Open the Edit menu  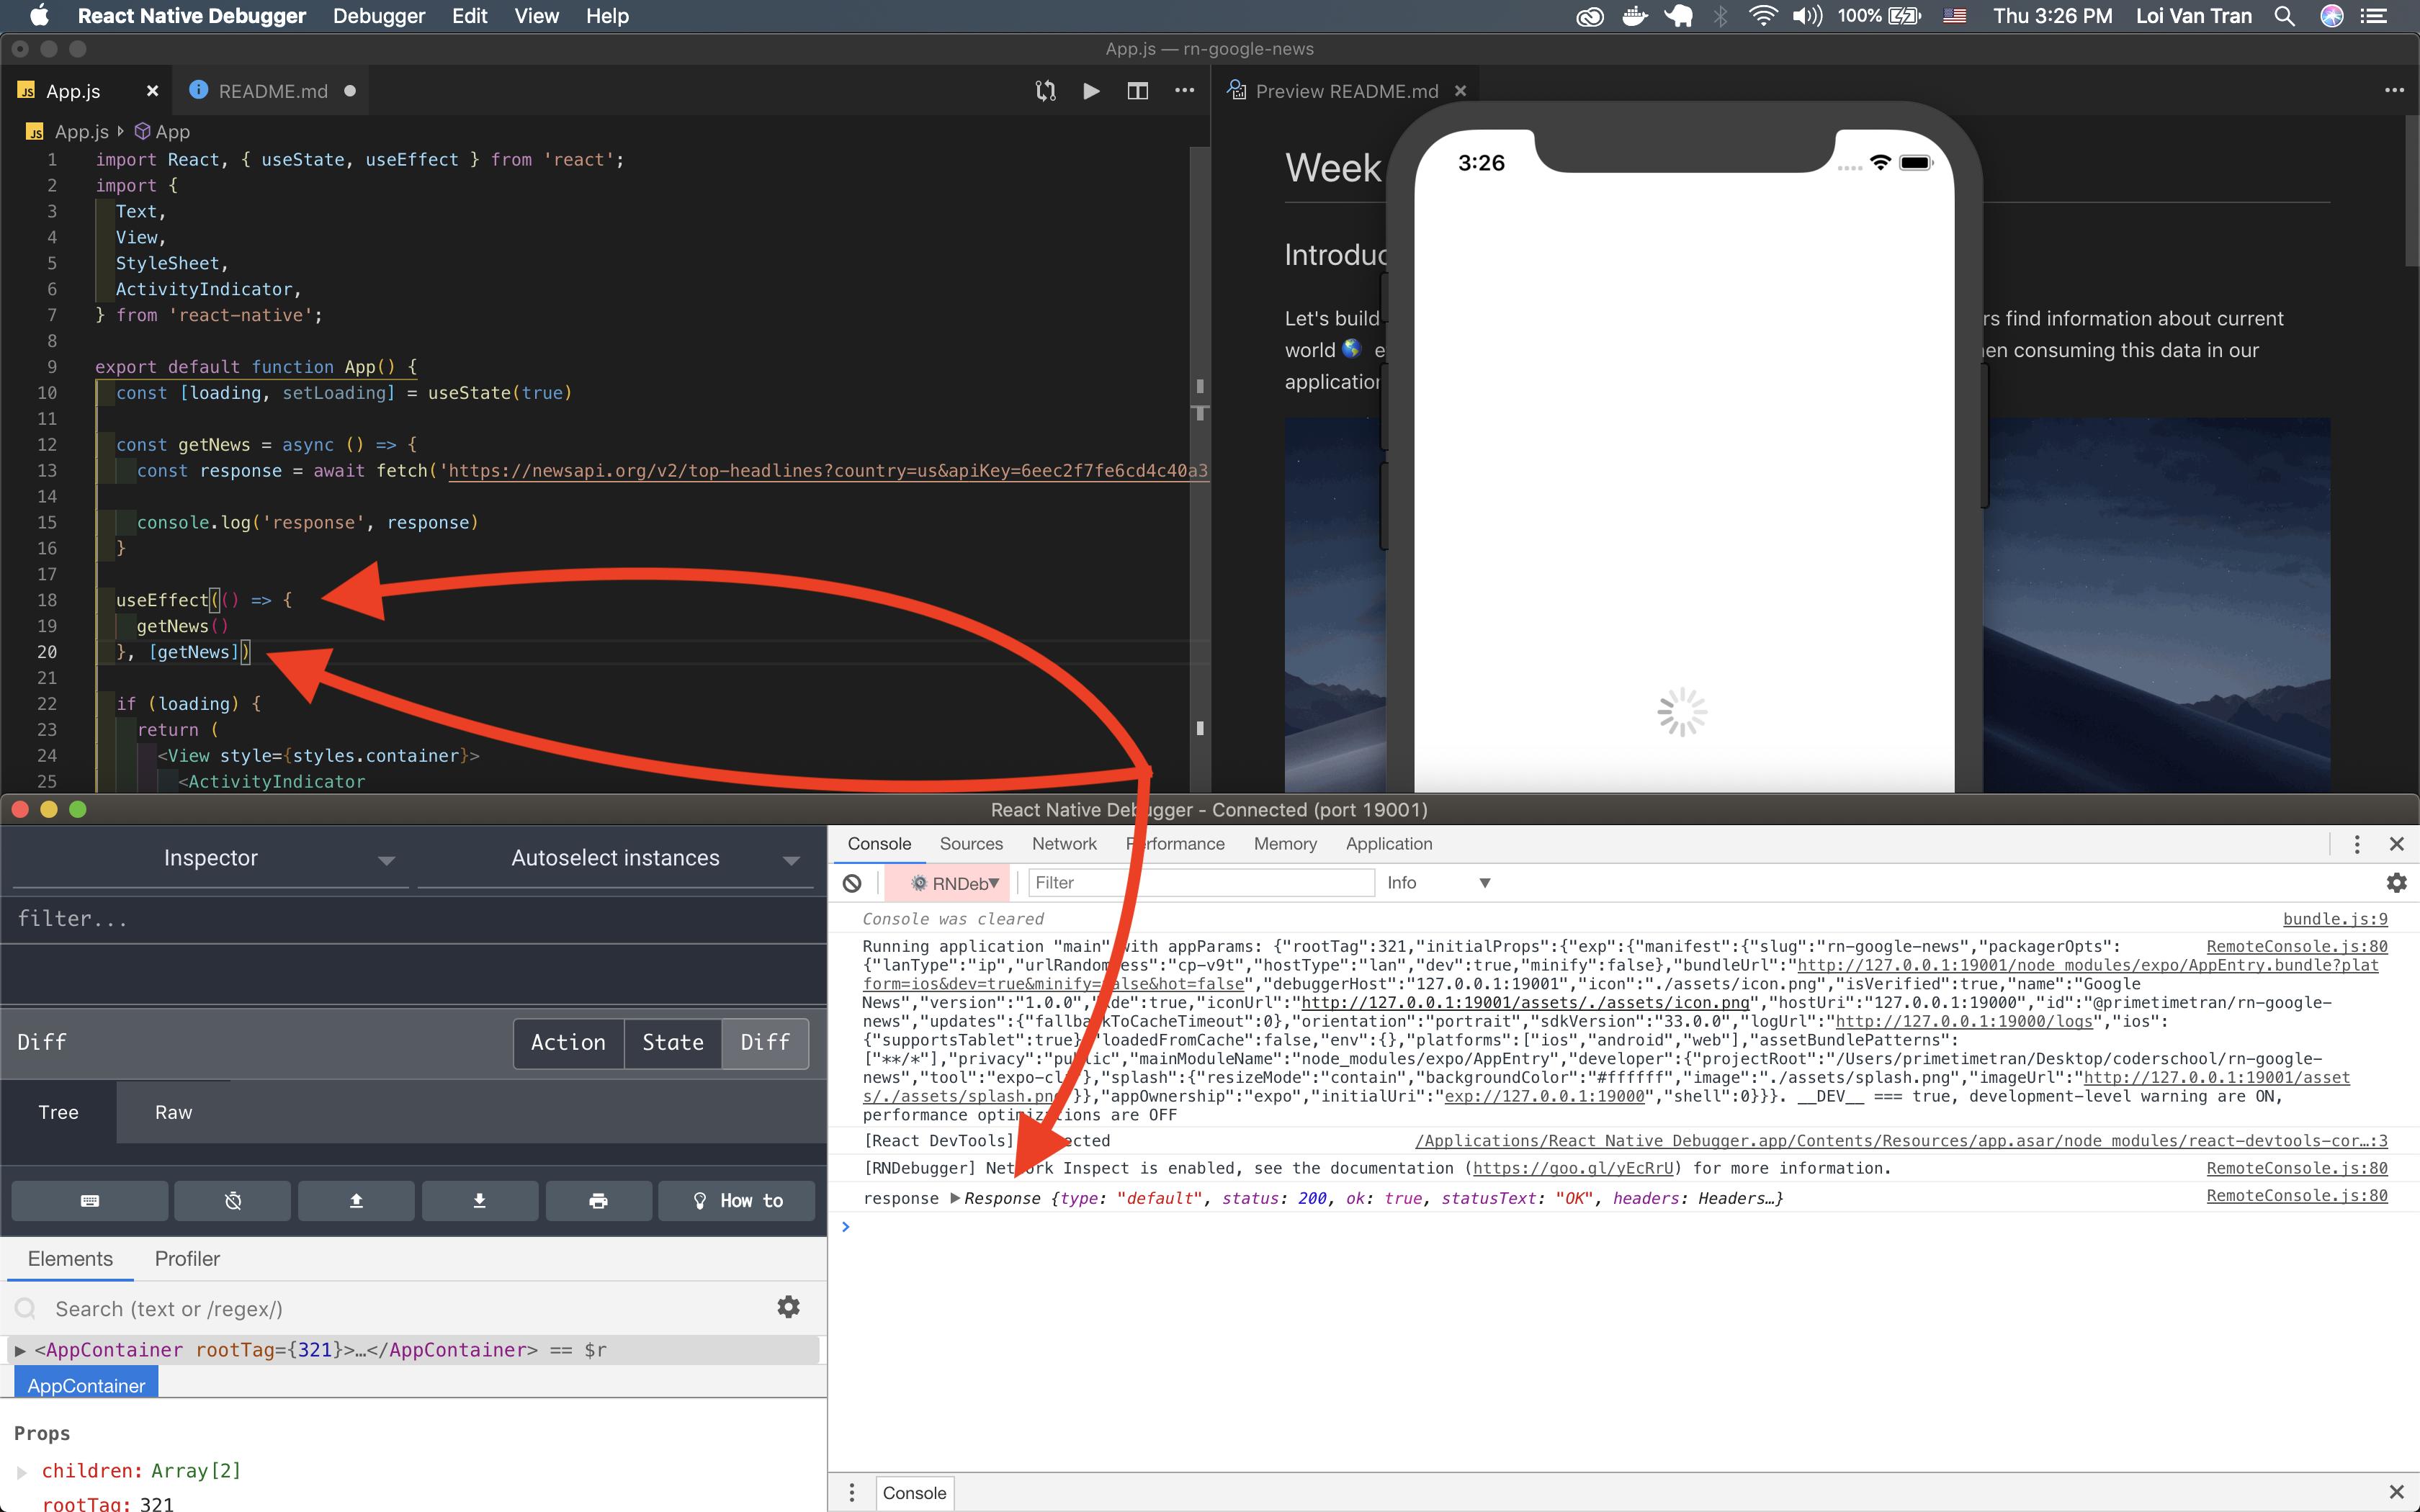(469, 16)
